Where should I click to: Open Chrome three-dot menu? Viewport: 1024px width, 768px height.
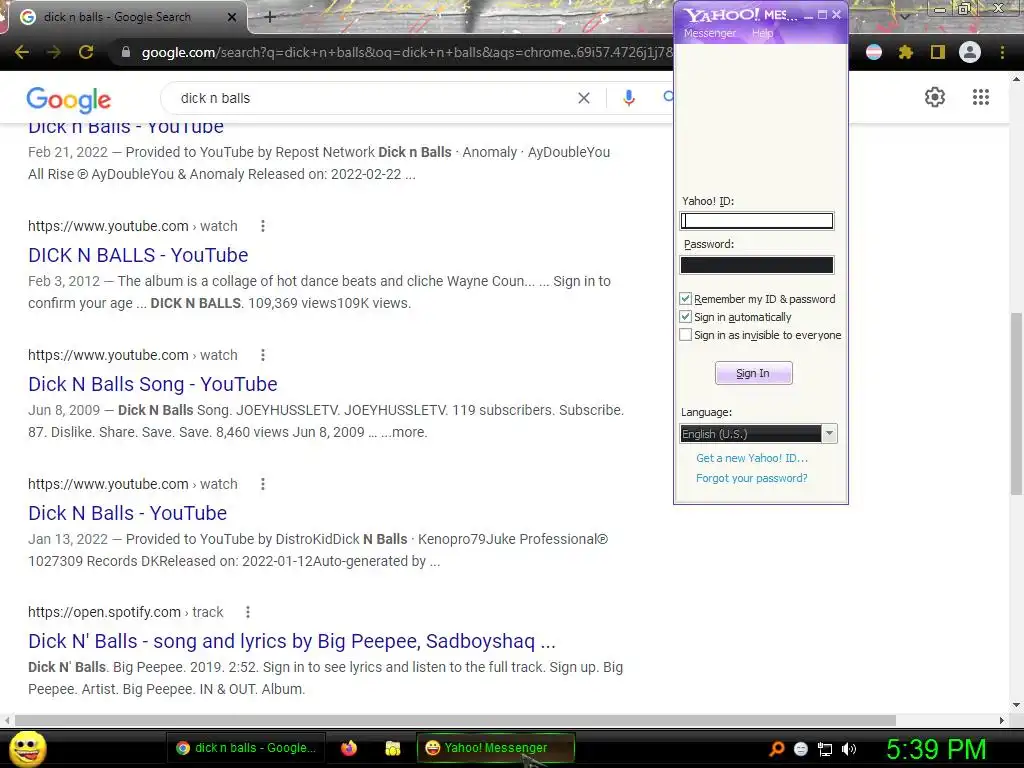tap(1002, 52)
